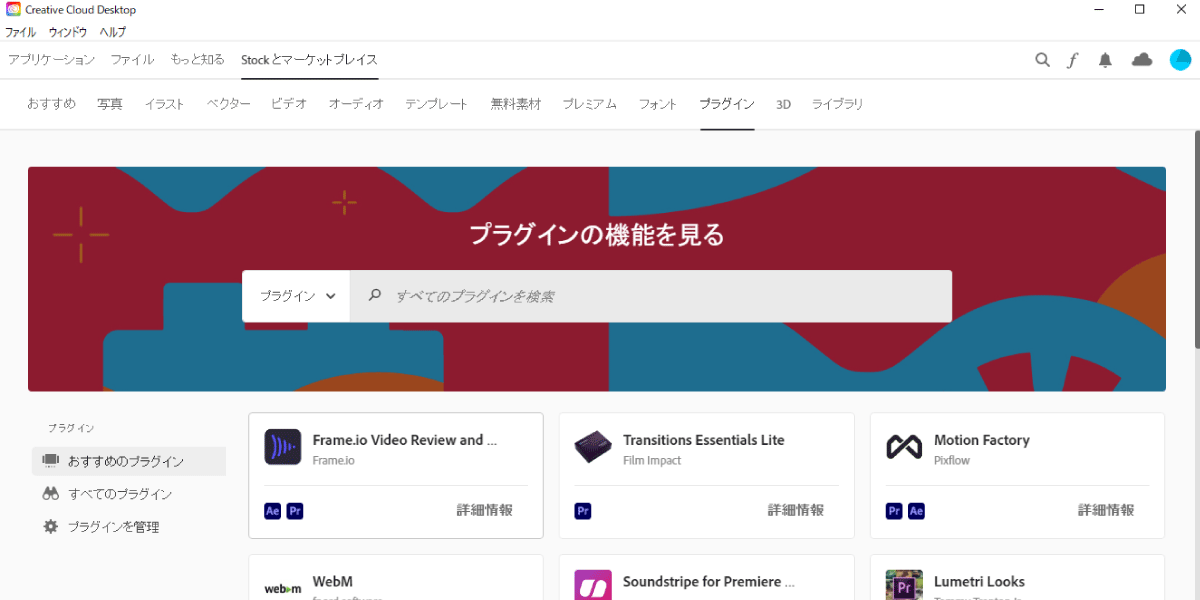Click the gear icon for managing plugins
This screenshot has height=600, width=1200.
pos(51,526)
